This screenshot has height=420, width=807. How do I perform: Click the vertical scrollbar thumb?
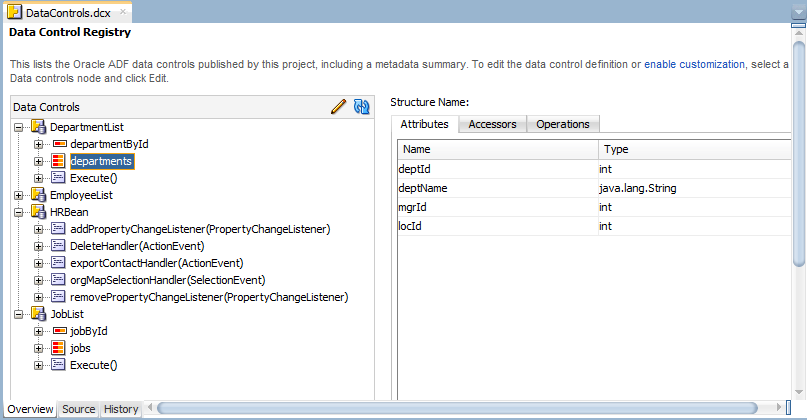799,154
